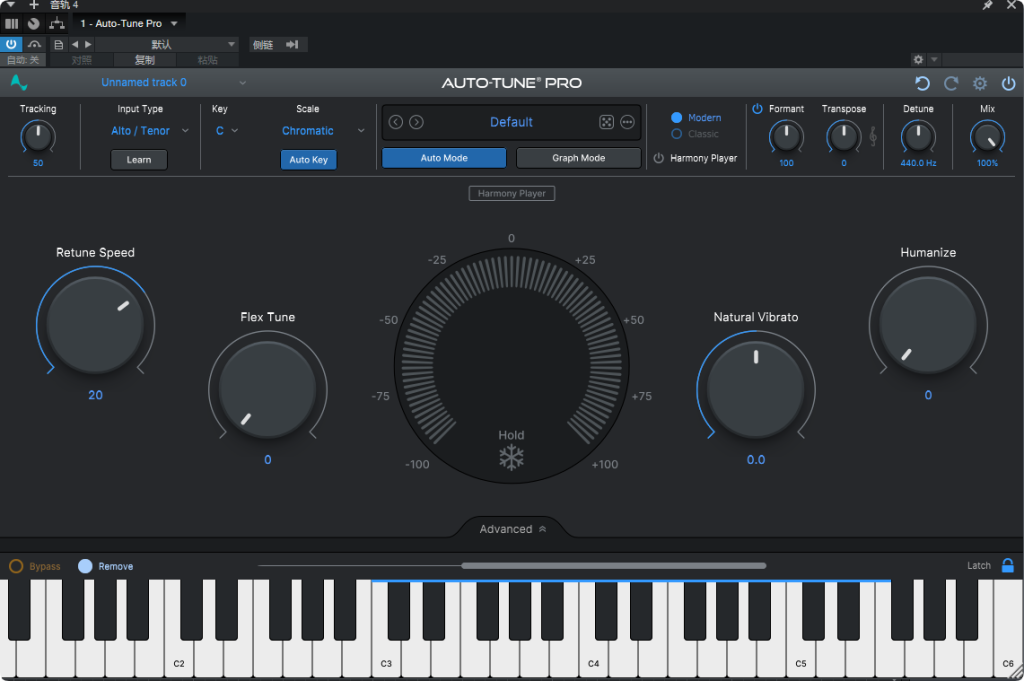Open the top-left triangle menu
Viewport: 1024px width, 681px height.
[11, 5]
